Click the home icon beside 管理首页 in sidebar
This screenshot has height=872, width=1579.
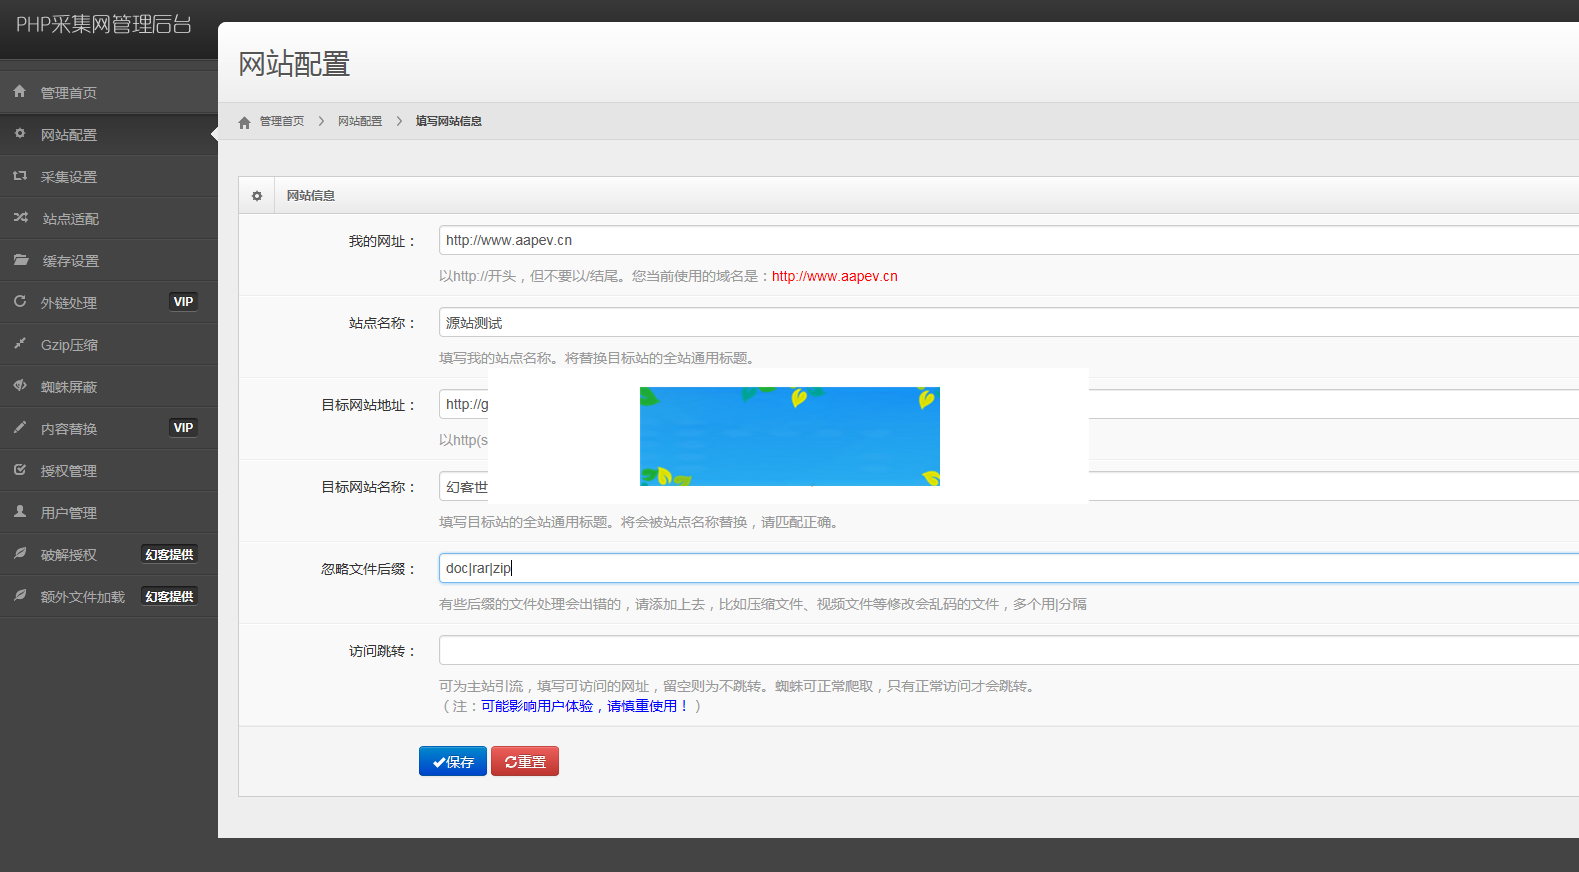click(19, 91)
